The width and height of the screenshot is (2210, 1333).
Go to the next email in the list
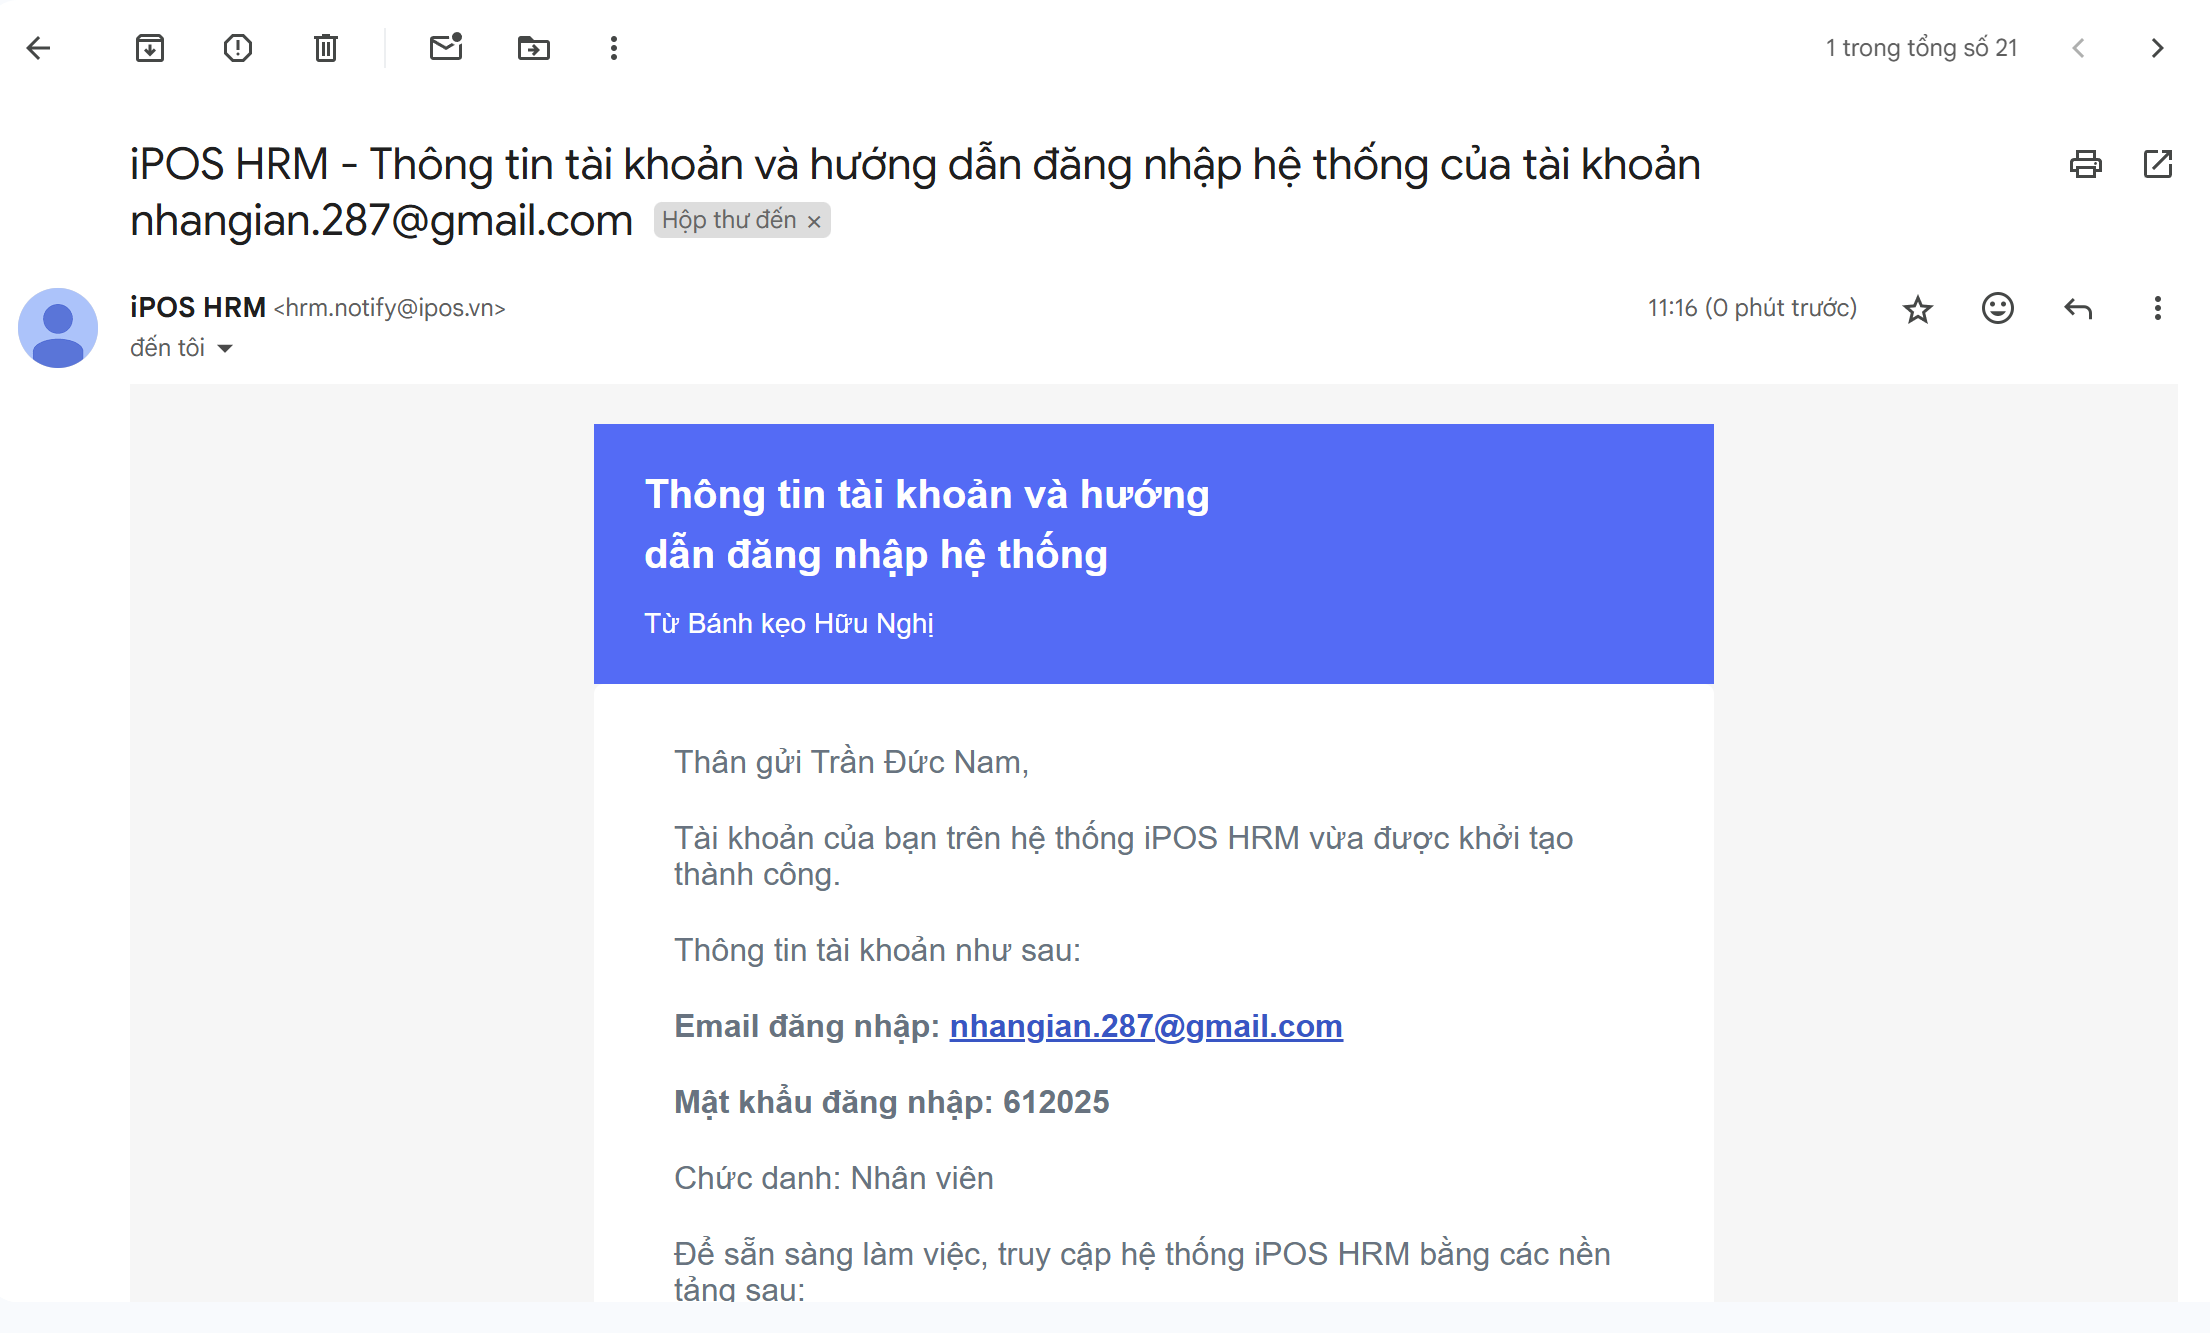(2158, 48)
